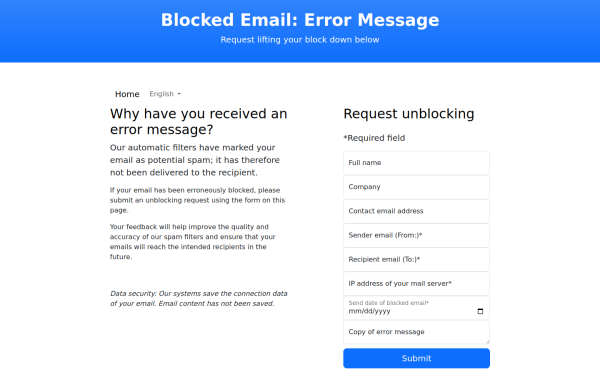
Task: Click the Recipient email (To:) field
Action: pyautogui.click(x=416, y=259)
